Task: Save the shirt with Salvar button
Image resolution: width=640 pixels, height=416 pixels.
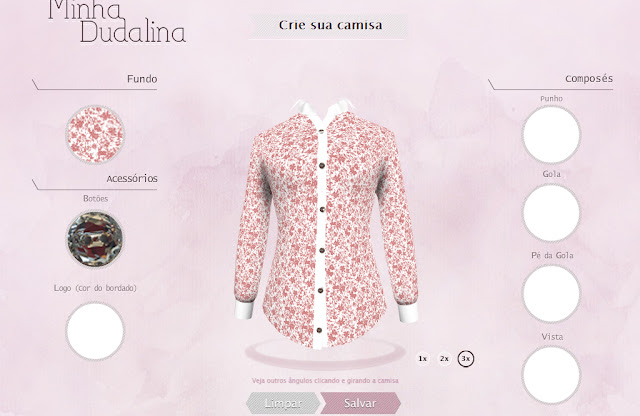Action: [360, 403]
